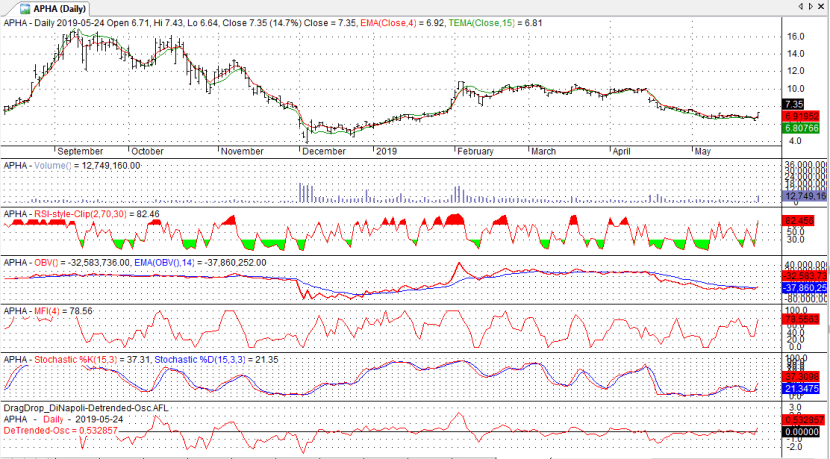
Task: Click the green 6.80766 TEMA value tag
Action: [801, 128]
